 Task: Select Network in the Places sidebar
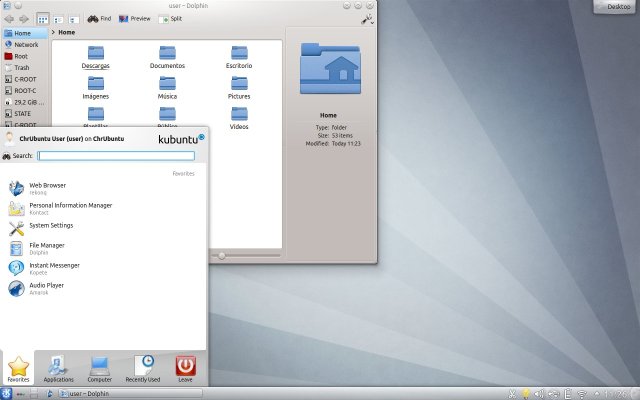(x=25, y=45)
